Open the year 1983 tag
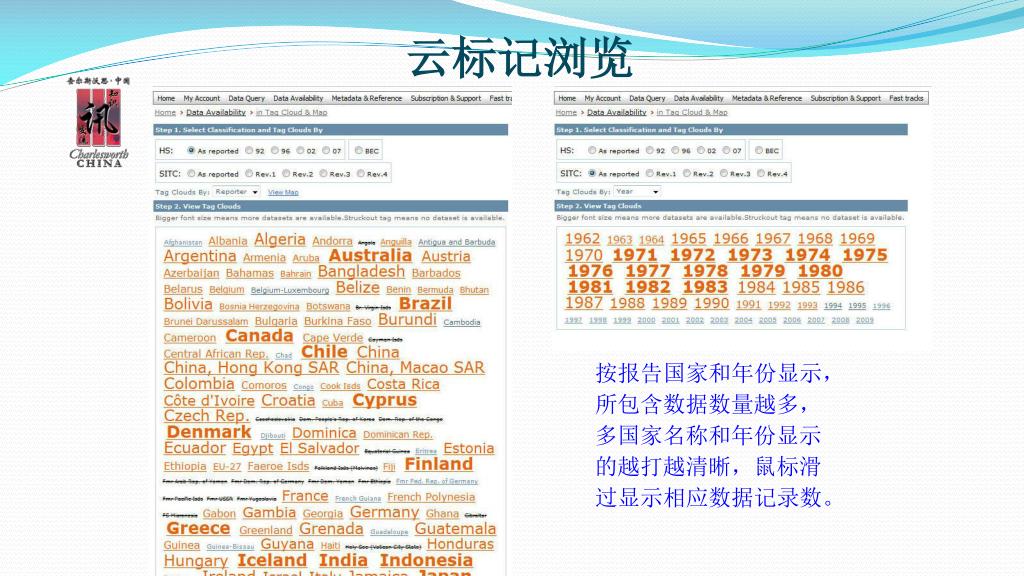This screenshot has height=576, width=1024. click(705, 287)
